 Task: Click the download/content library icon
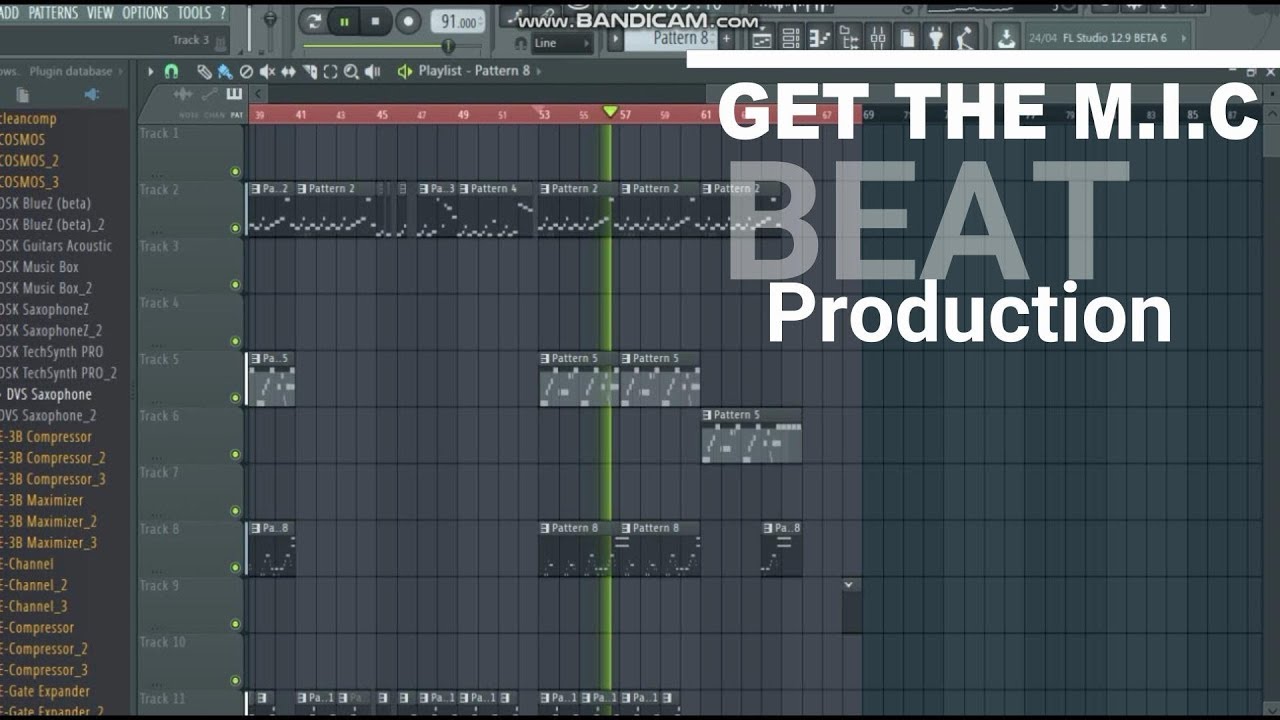(1006, 39)
